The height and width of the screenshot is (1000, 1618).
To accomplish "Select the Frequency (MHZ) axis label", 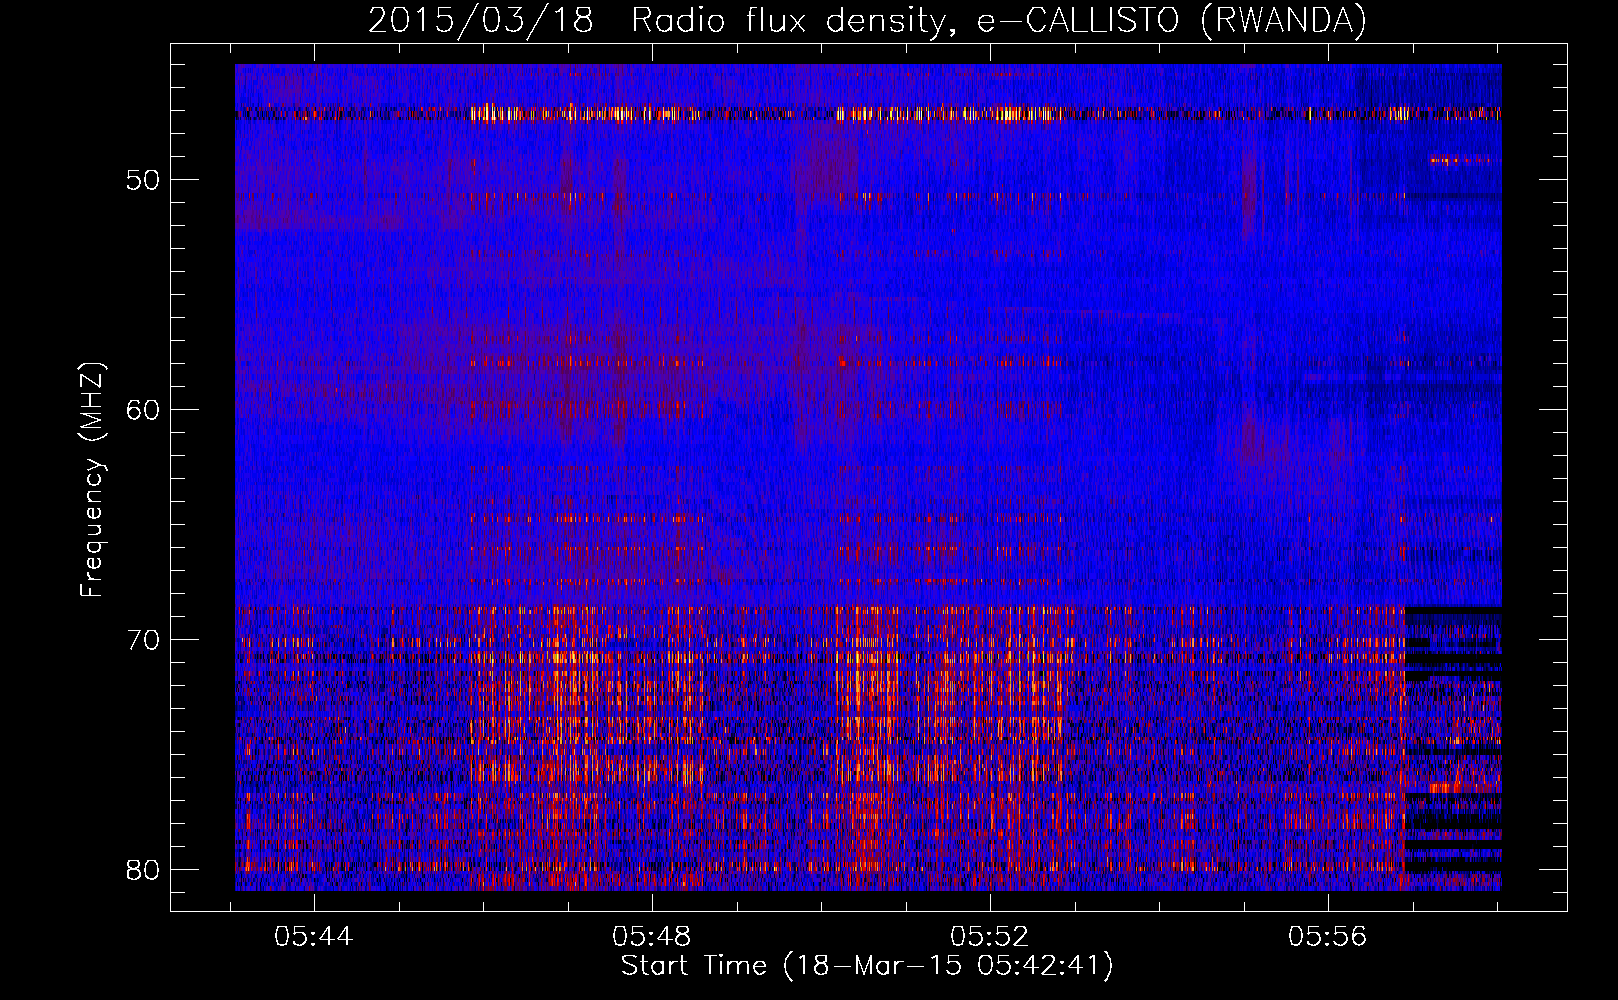I will 92,480.
